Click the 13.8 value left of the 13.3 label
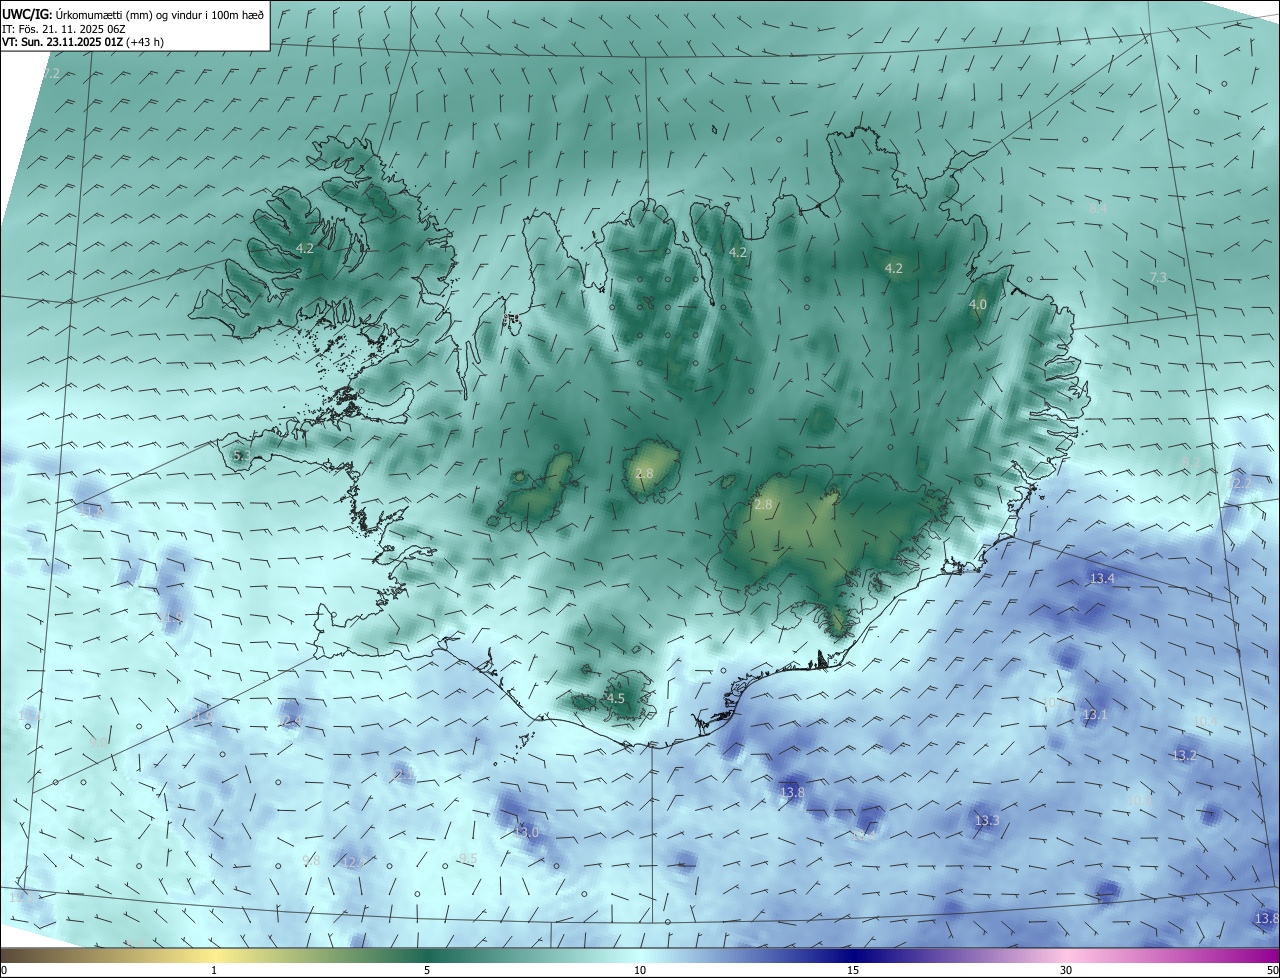The width and height of the screenshot is (1280, 978). (x=792, y=792)
